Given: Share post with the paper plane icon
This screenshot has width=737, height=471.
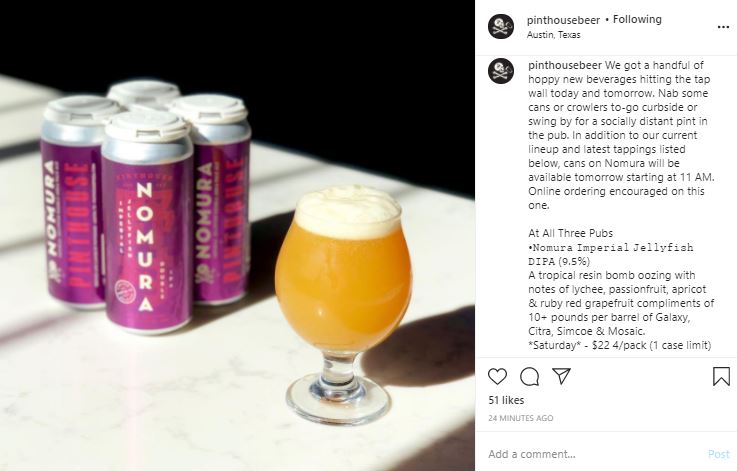Looking at the screenshot, I should (x=562, y=376).
